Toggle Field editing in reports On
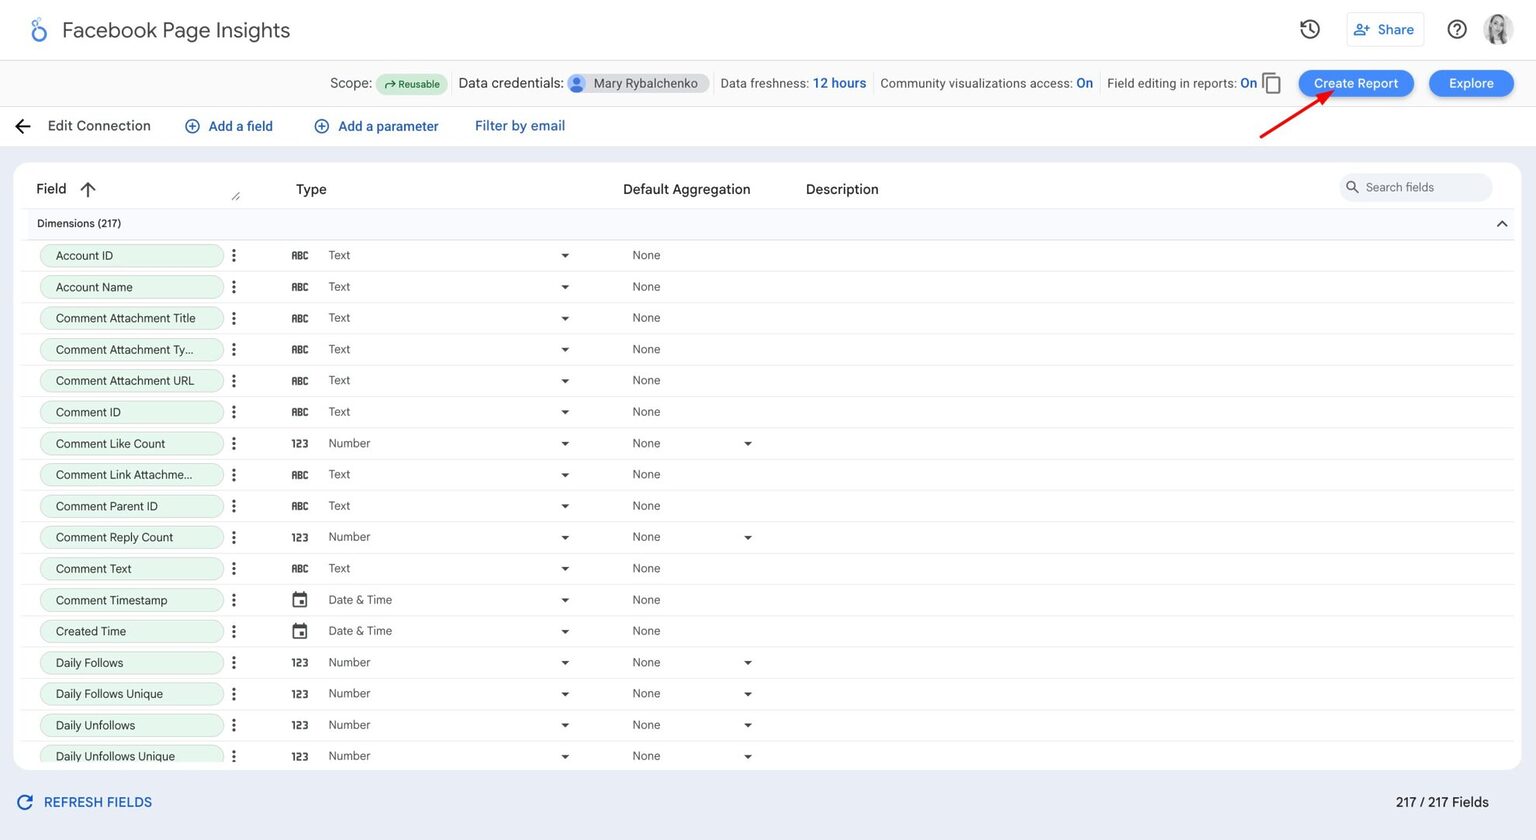The image size is (1536, 840). click(1248, 83)
